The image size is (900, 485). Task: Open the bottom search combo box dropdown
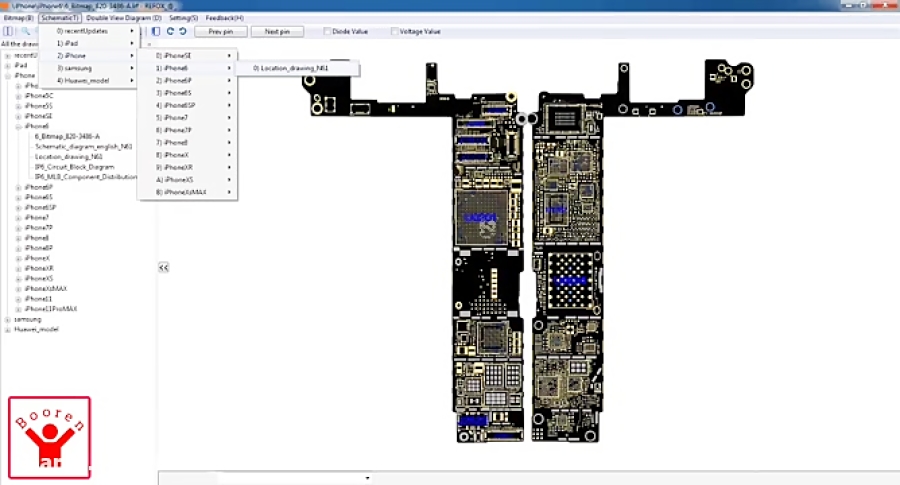coord(367,478)
